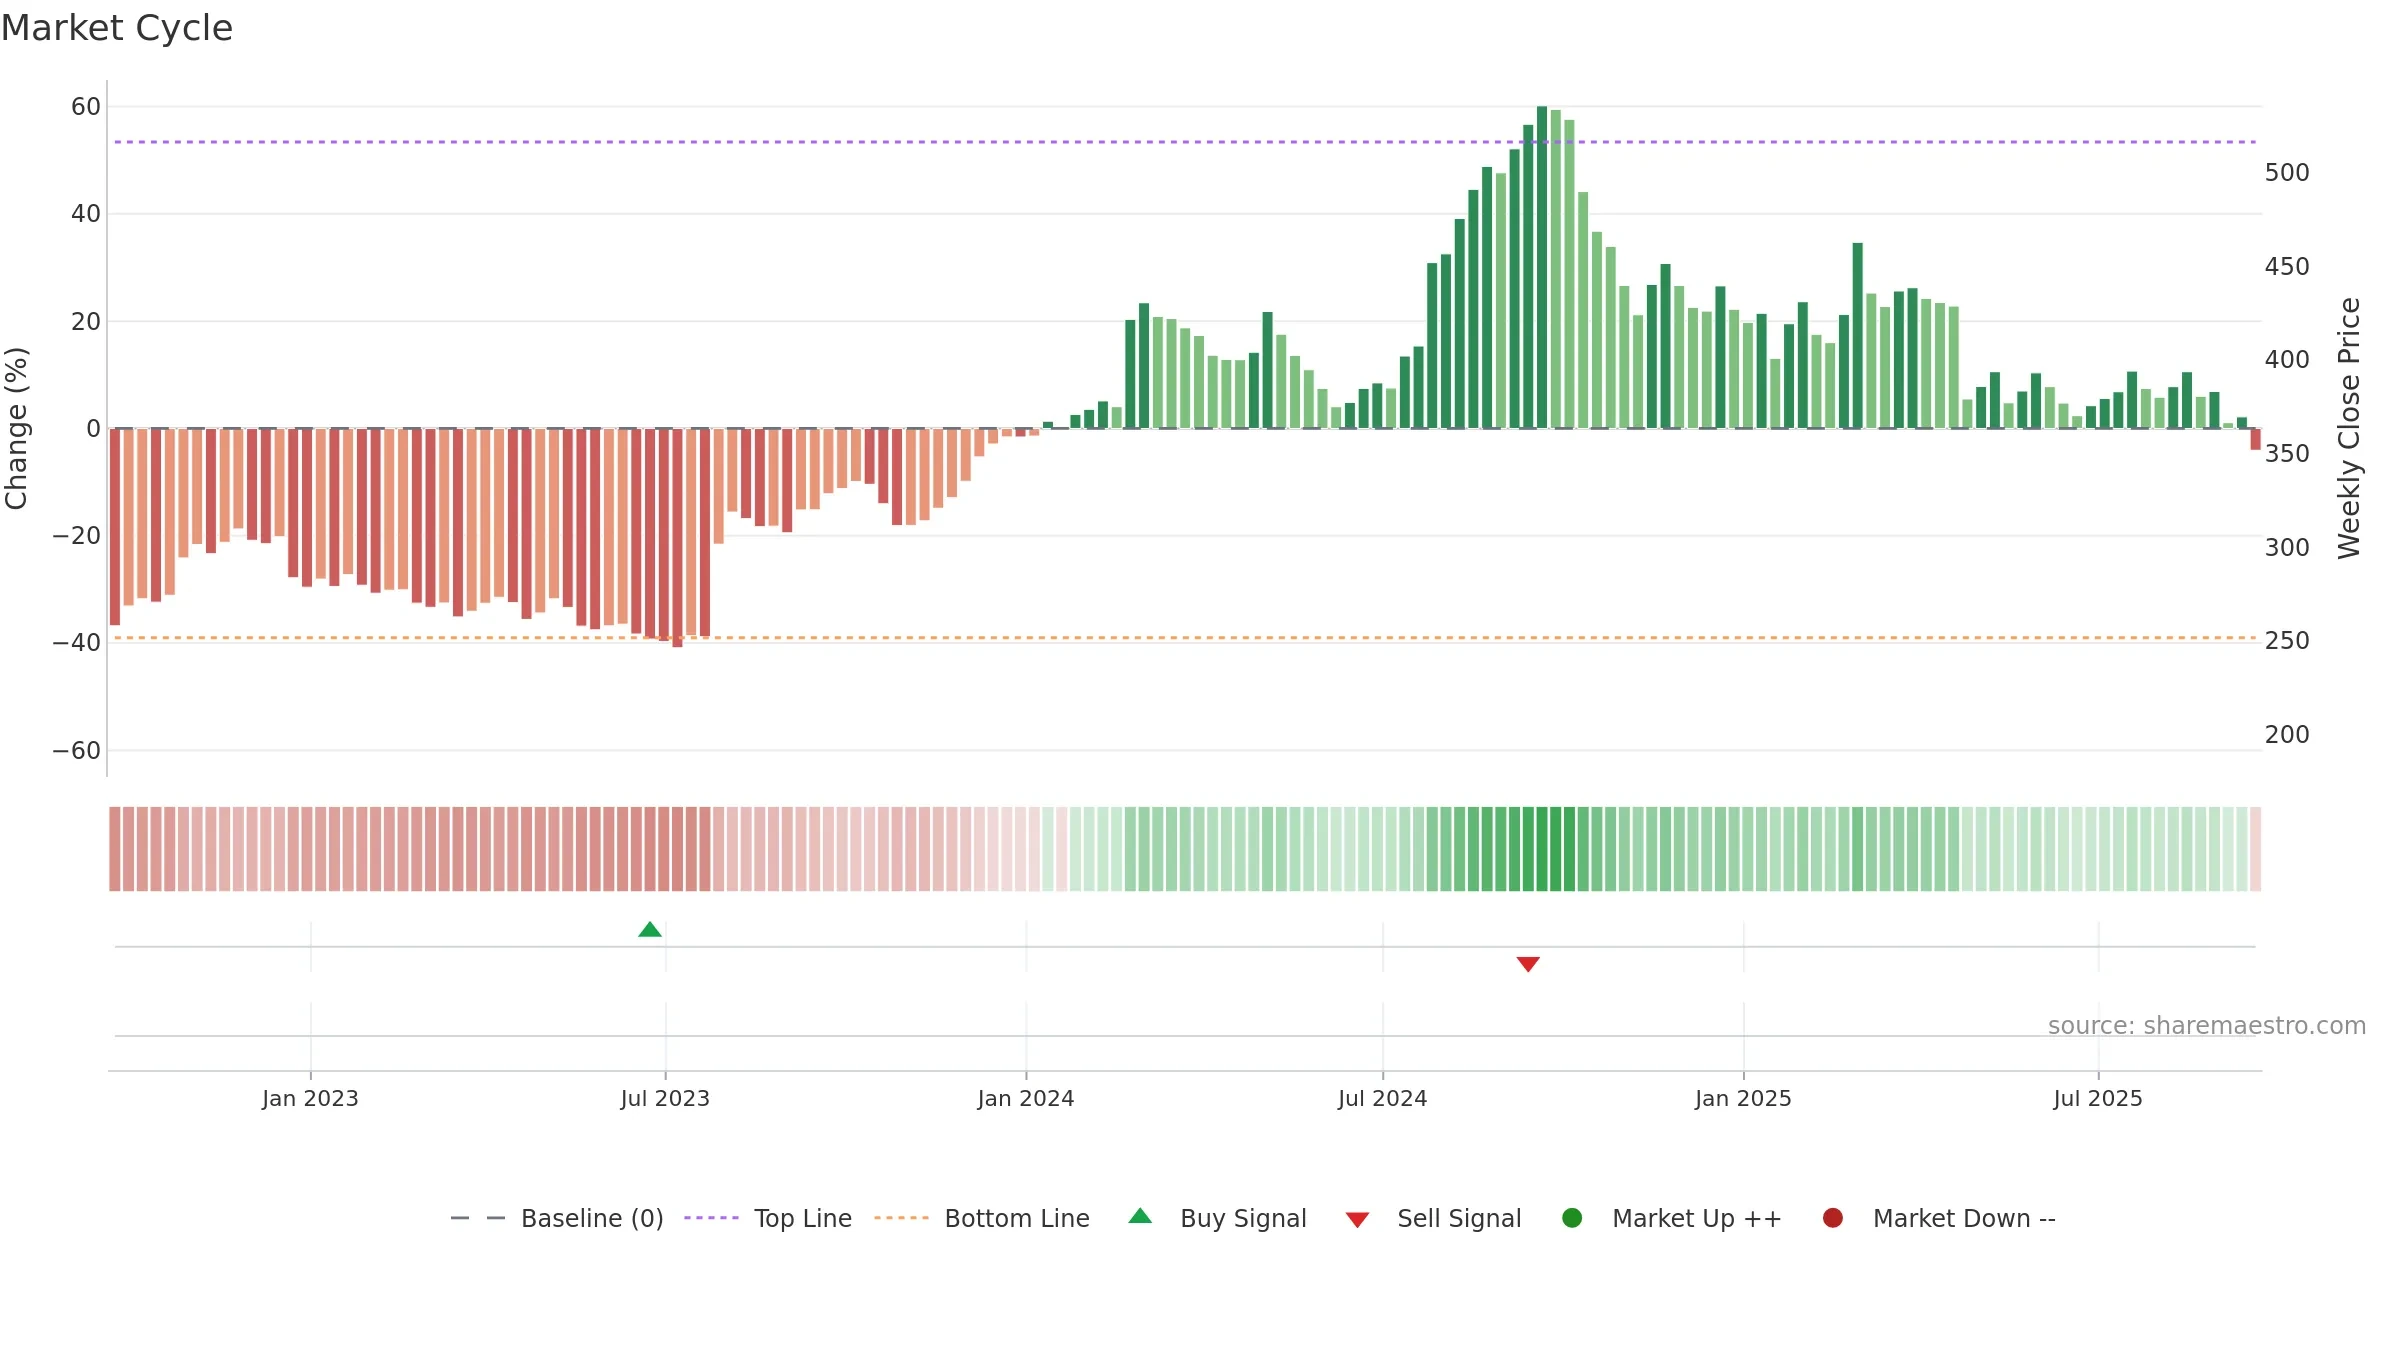
Task: Click the 300 tick on the right axis
Action: point(2287,547)
